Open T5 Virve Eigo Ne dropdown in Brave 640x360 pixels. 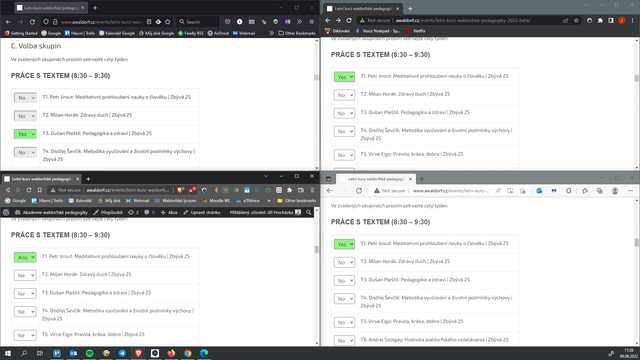click(25, 335)
